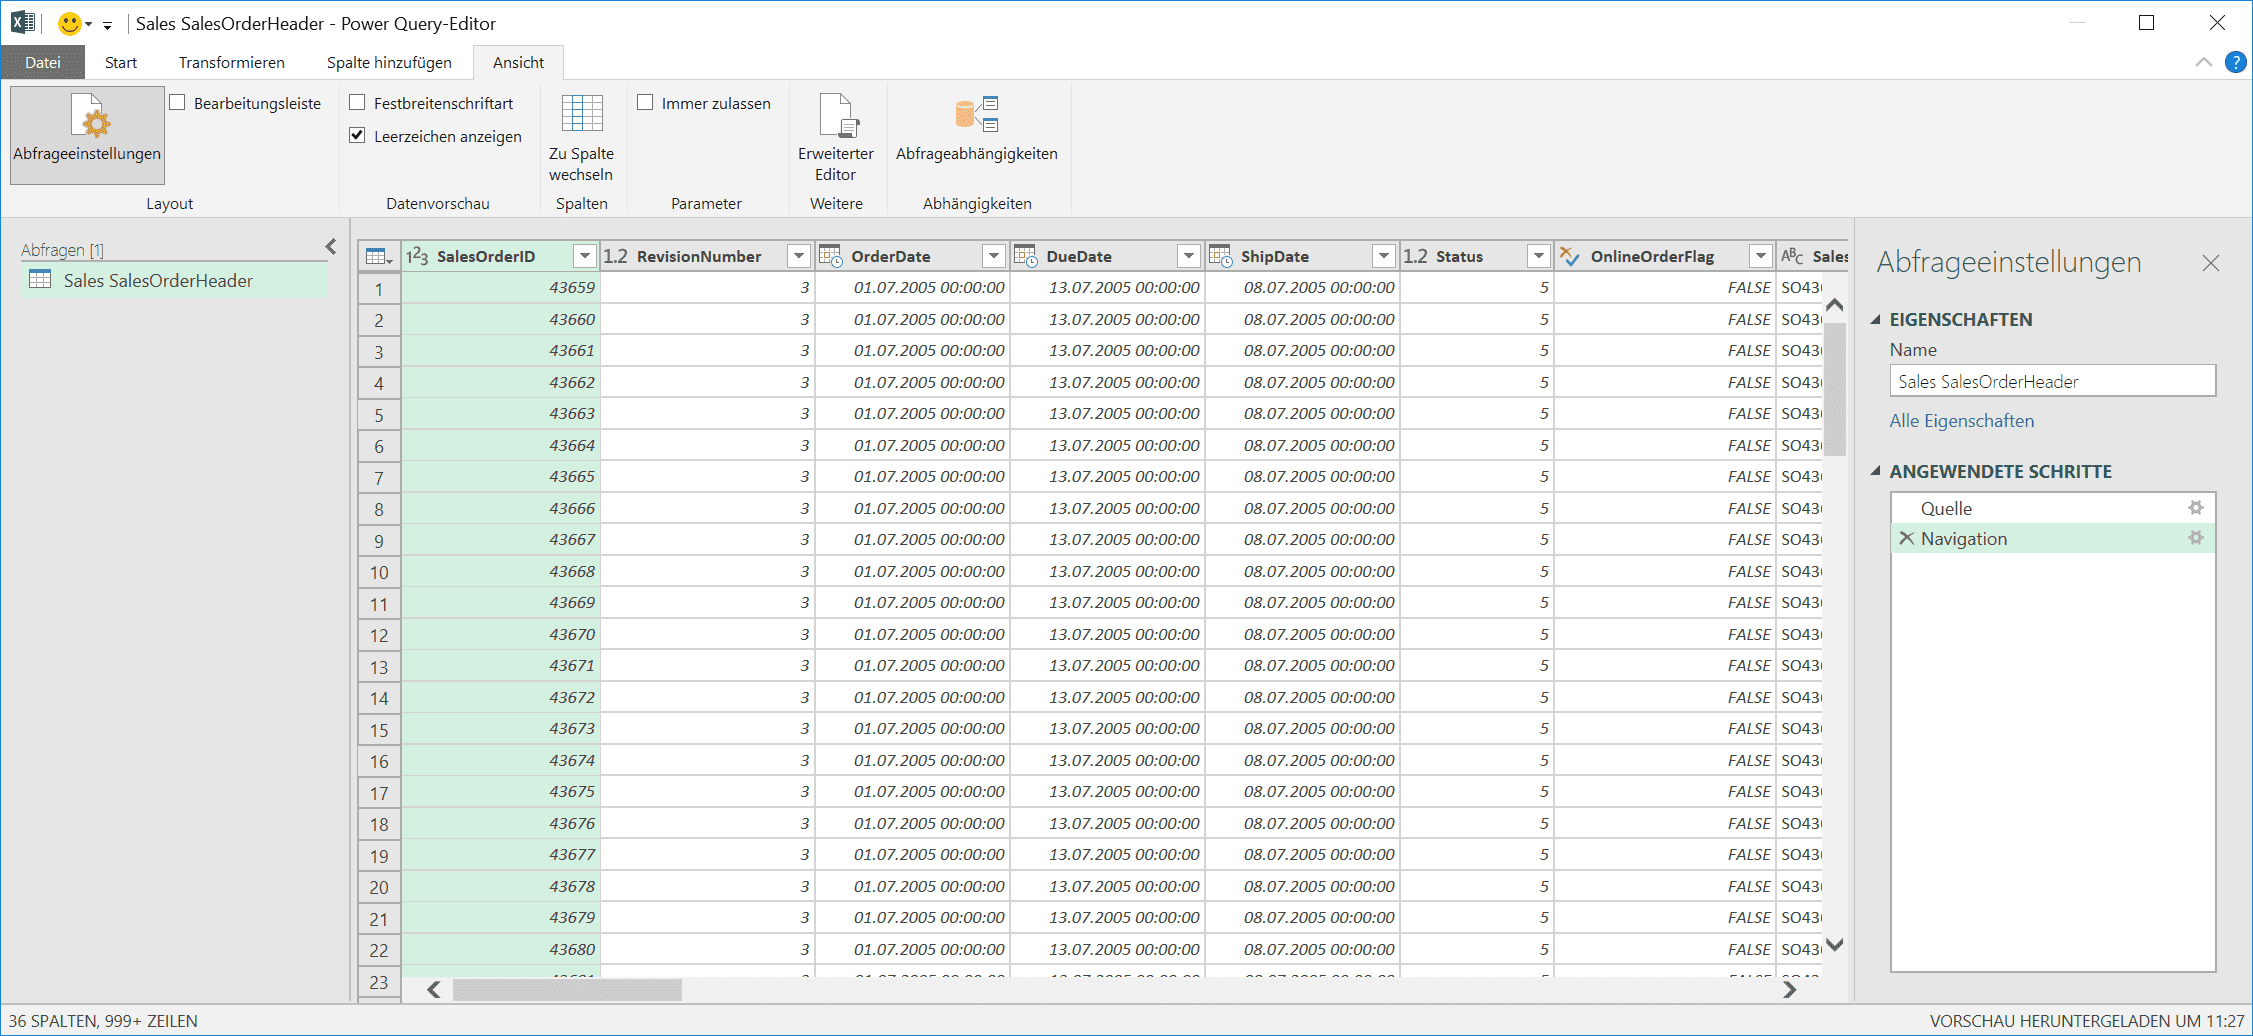This screenshot has height=1036, width=2253.
Task: Click the smiley feedback icon
Action: tap(69, 23)
